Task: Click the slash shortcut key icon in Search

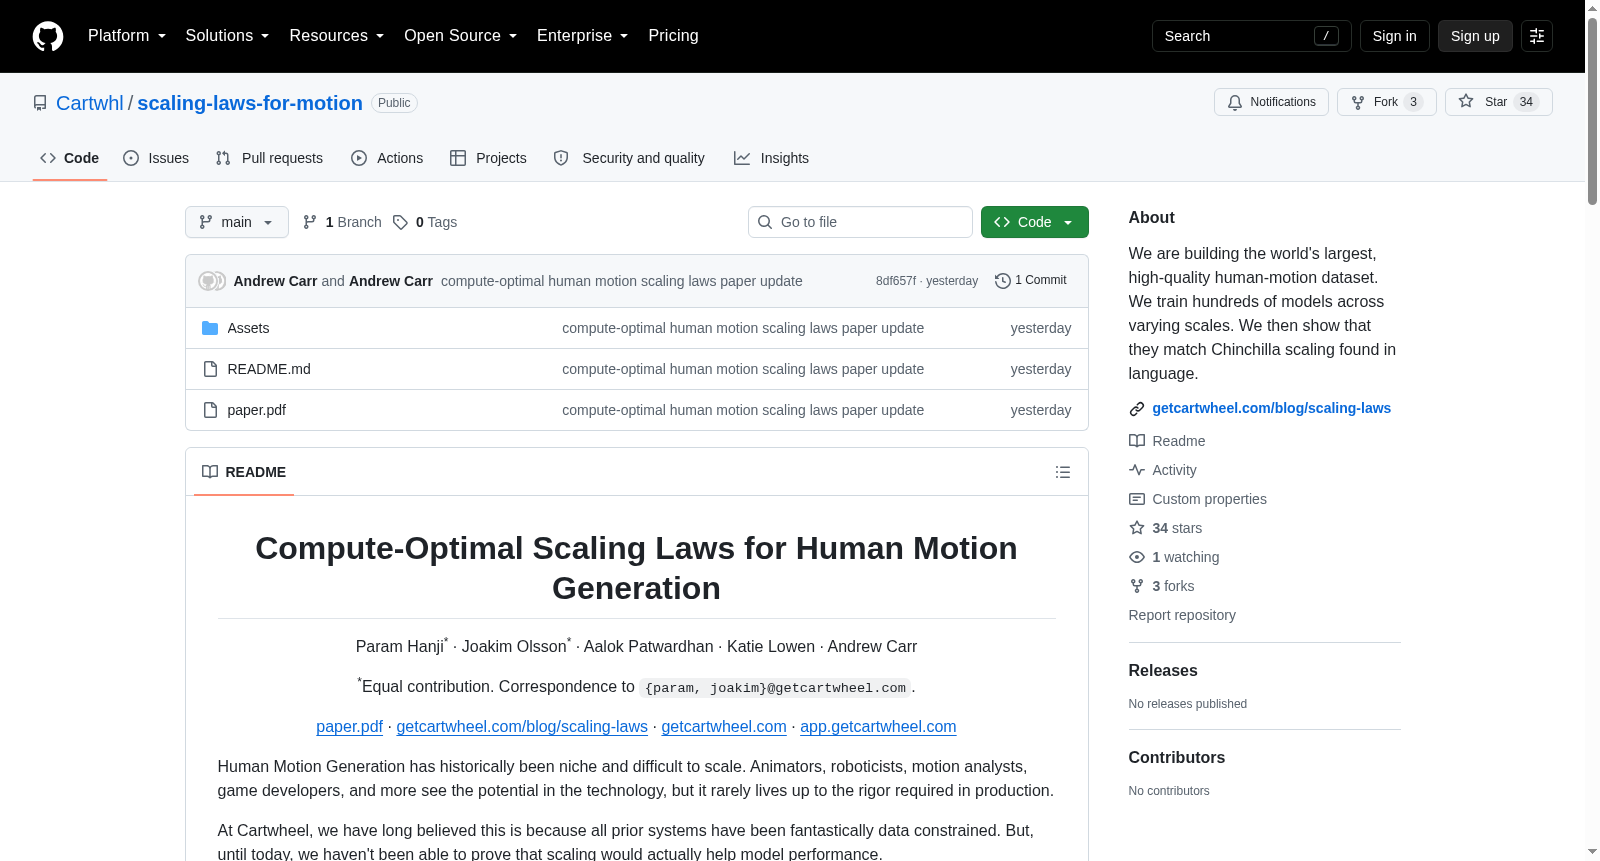Action: pos(1326,36)
